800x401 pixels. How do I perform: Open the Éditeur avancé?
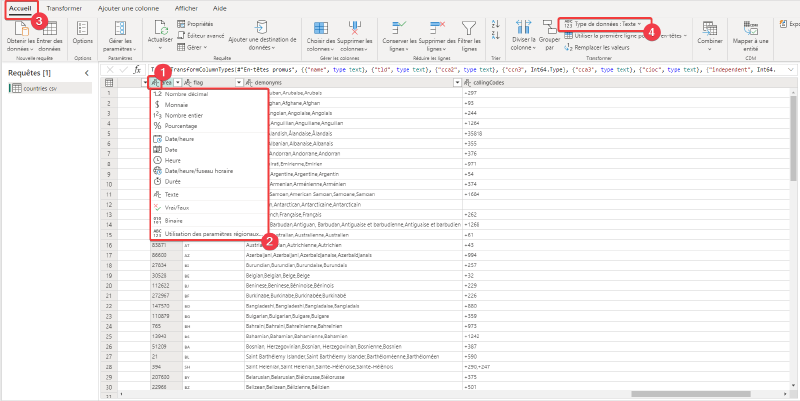201,35
